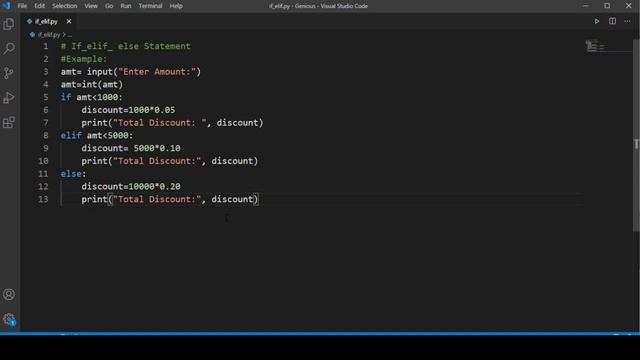640x360 pixels.
Task: Click the breadcrumb ellipsis symbol
Action: click(x=70, y=35)
